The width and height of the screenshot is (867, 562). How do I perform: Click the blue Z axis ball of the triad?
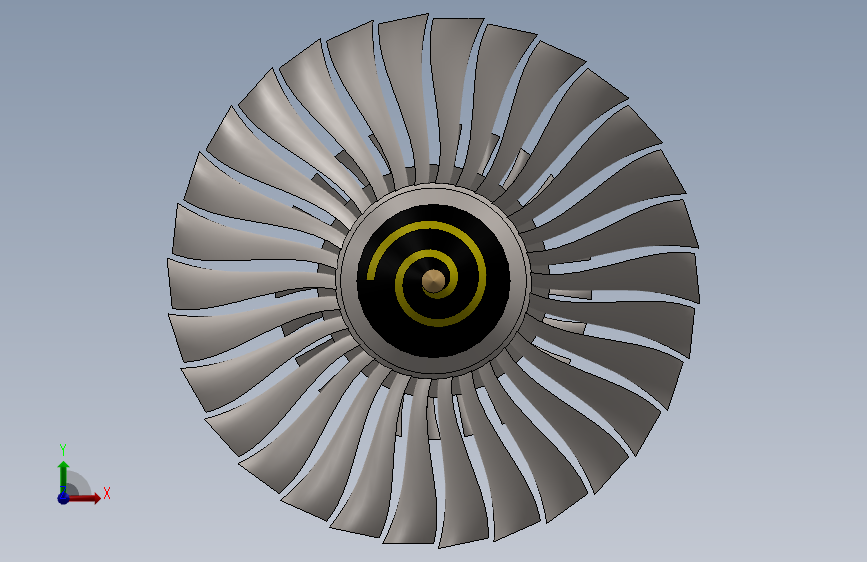(x=63, y=498)
